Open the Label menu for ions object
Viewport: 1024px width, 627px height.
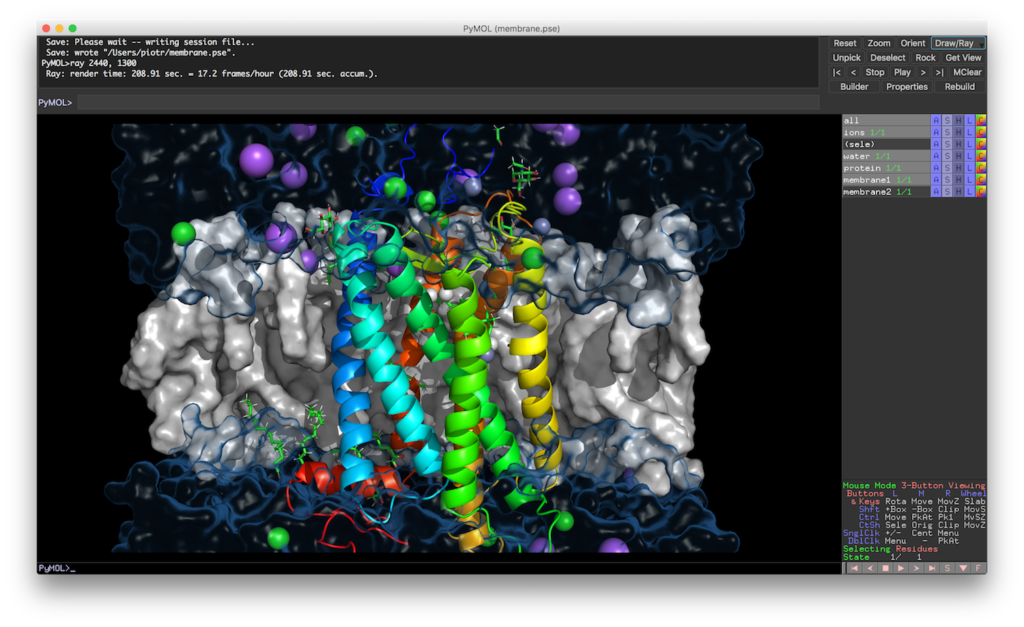(969, 133)
